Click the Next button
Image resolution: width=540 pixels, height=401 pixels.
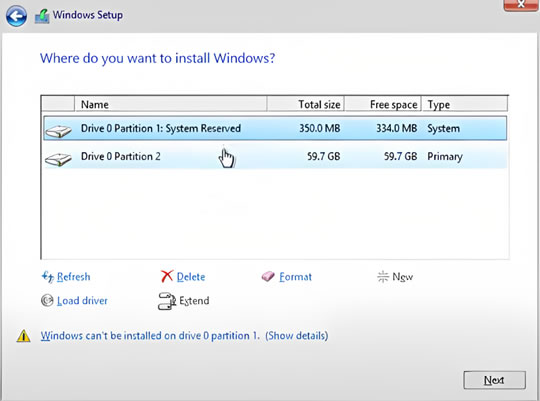click(495, 380)
